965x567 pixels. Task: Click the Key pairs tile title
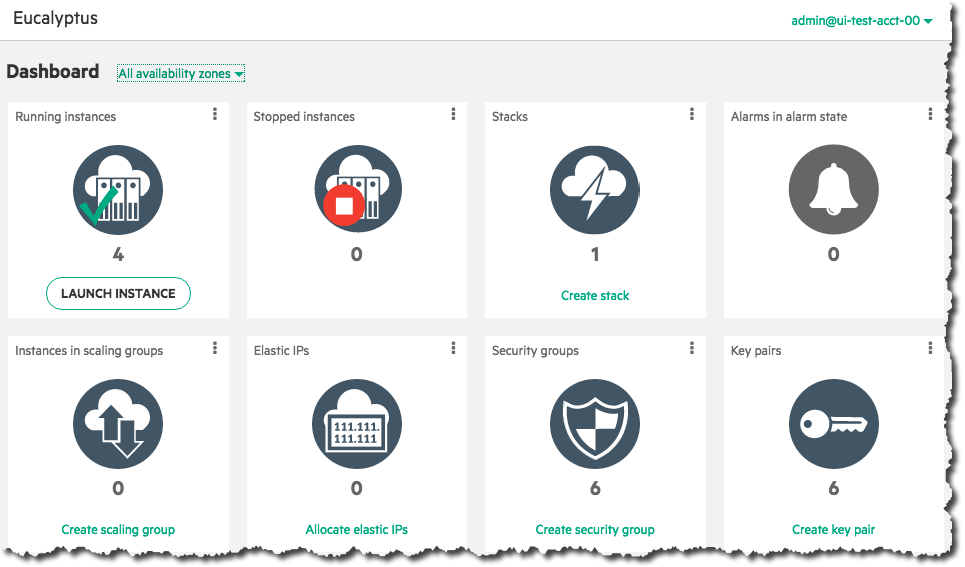[x=756, y=351]
